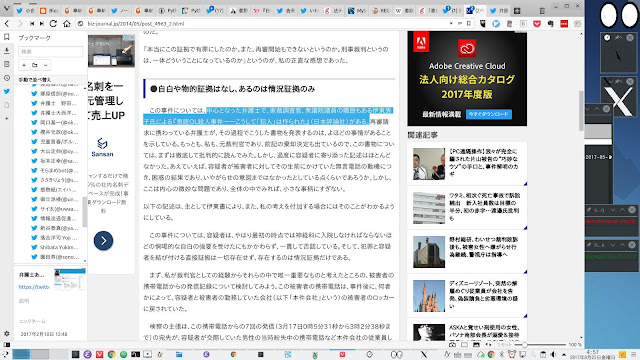640x360 pixels.
Task: Toggle the side panel visibility
Action: (7, 344)
